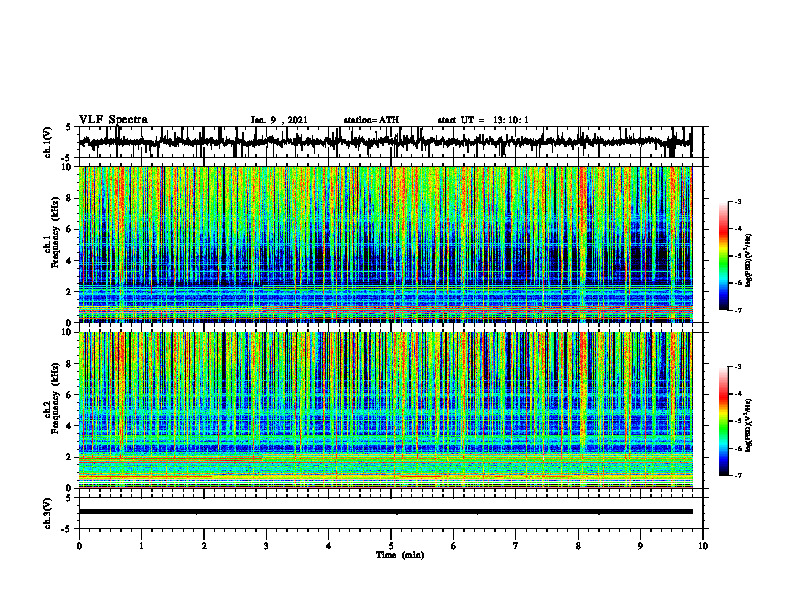Image resolution: width=792 pixels, height=612 pixels.
Task: Click the "station=ATH" header text
Action: click(x=371, y=120)
